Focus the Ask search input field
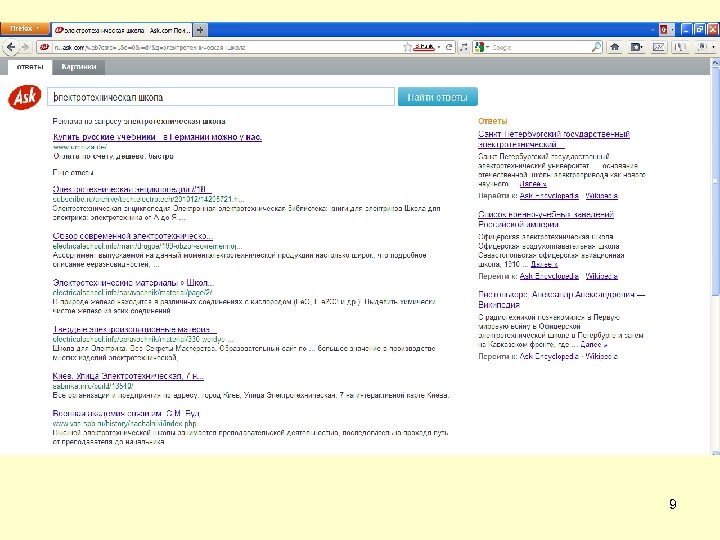 [221, 97]
